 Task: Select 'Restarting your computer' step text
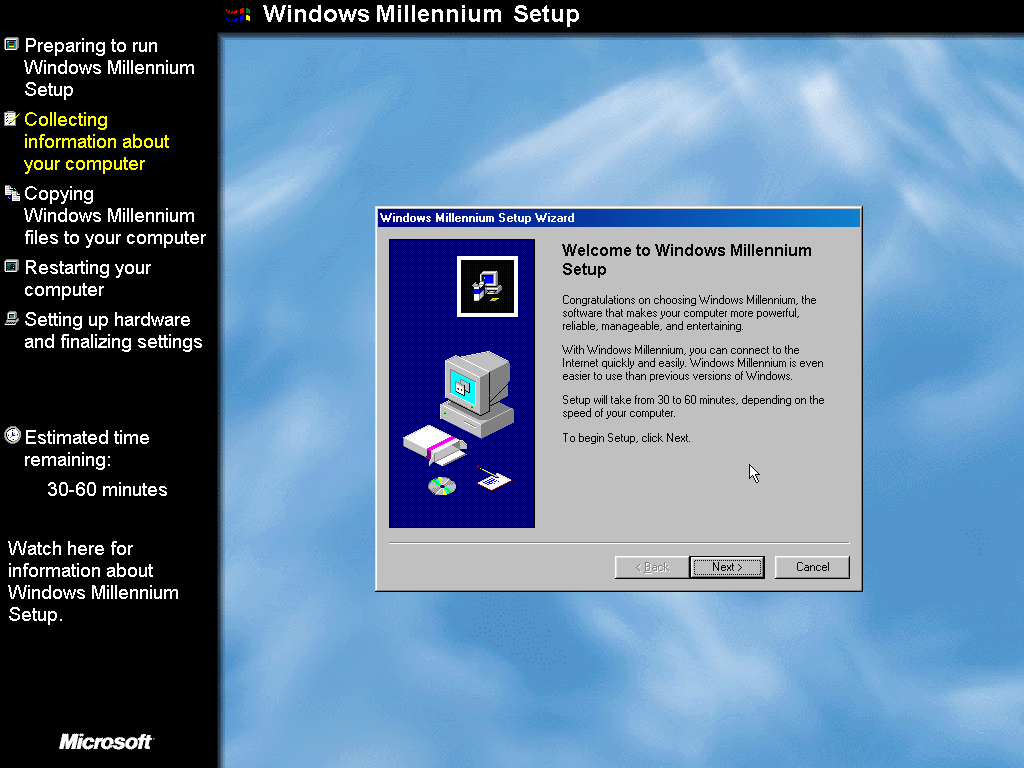[x=88, y=278]
